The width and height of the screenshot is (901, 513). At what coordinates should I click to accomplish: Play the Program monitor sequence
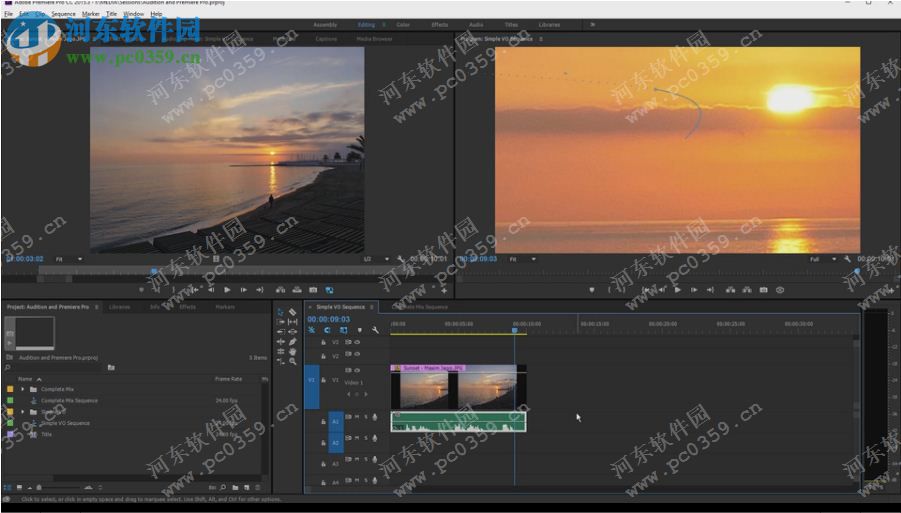coord(677,290)
